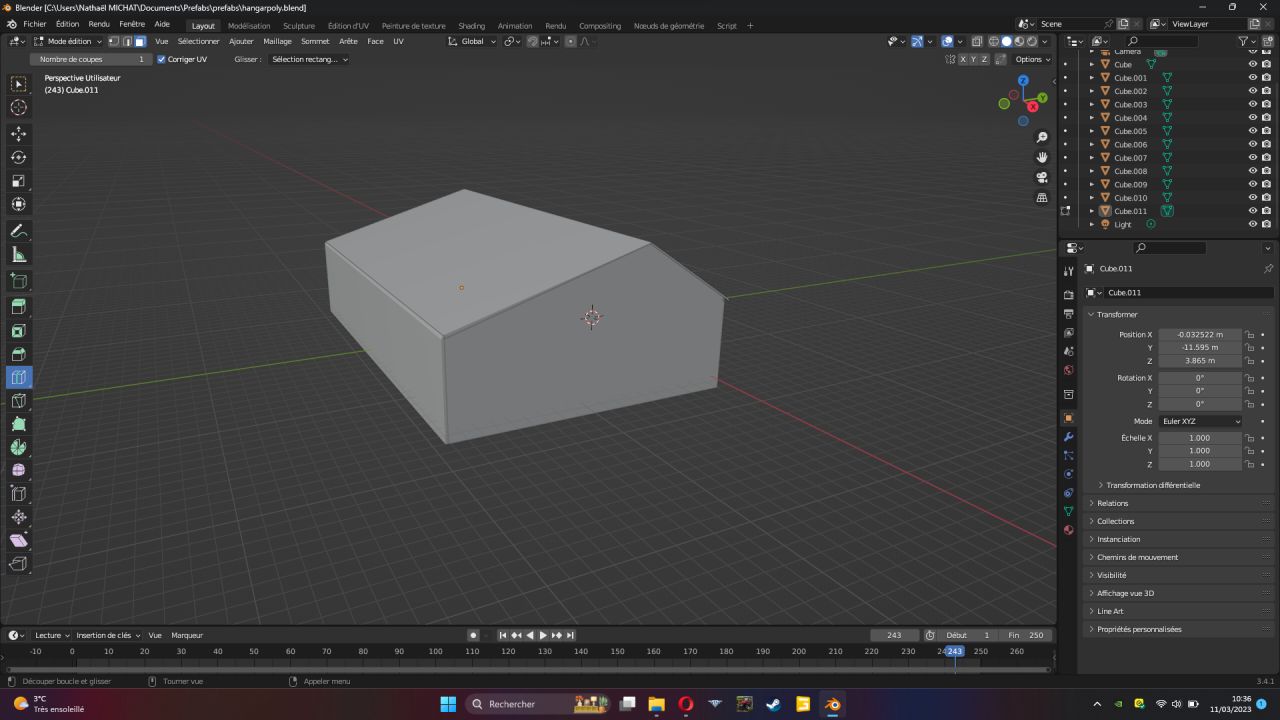
Task: Select the Inset Faces tool
Action: coord(19,330)
